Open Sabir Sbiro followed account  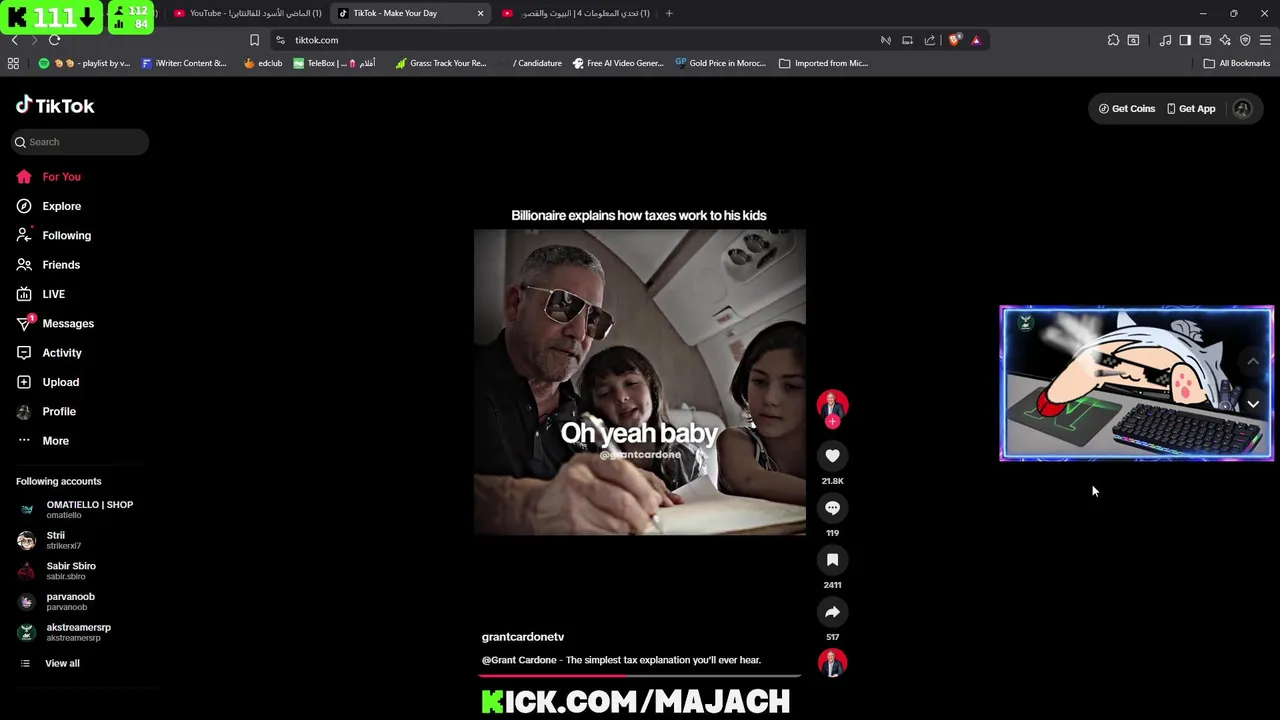(57, 570)
